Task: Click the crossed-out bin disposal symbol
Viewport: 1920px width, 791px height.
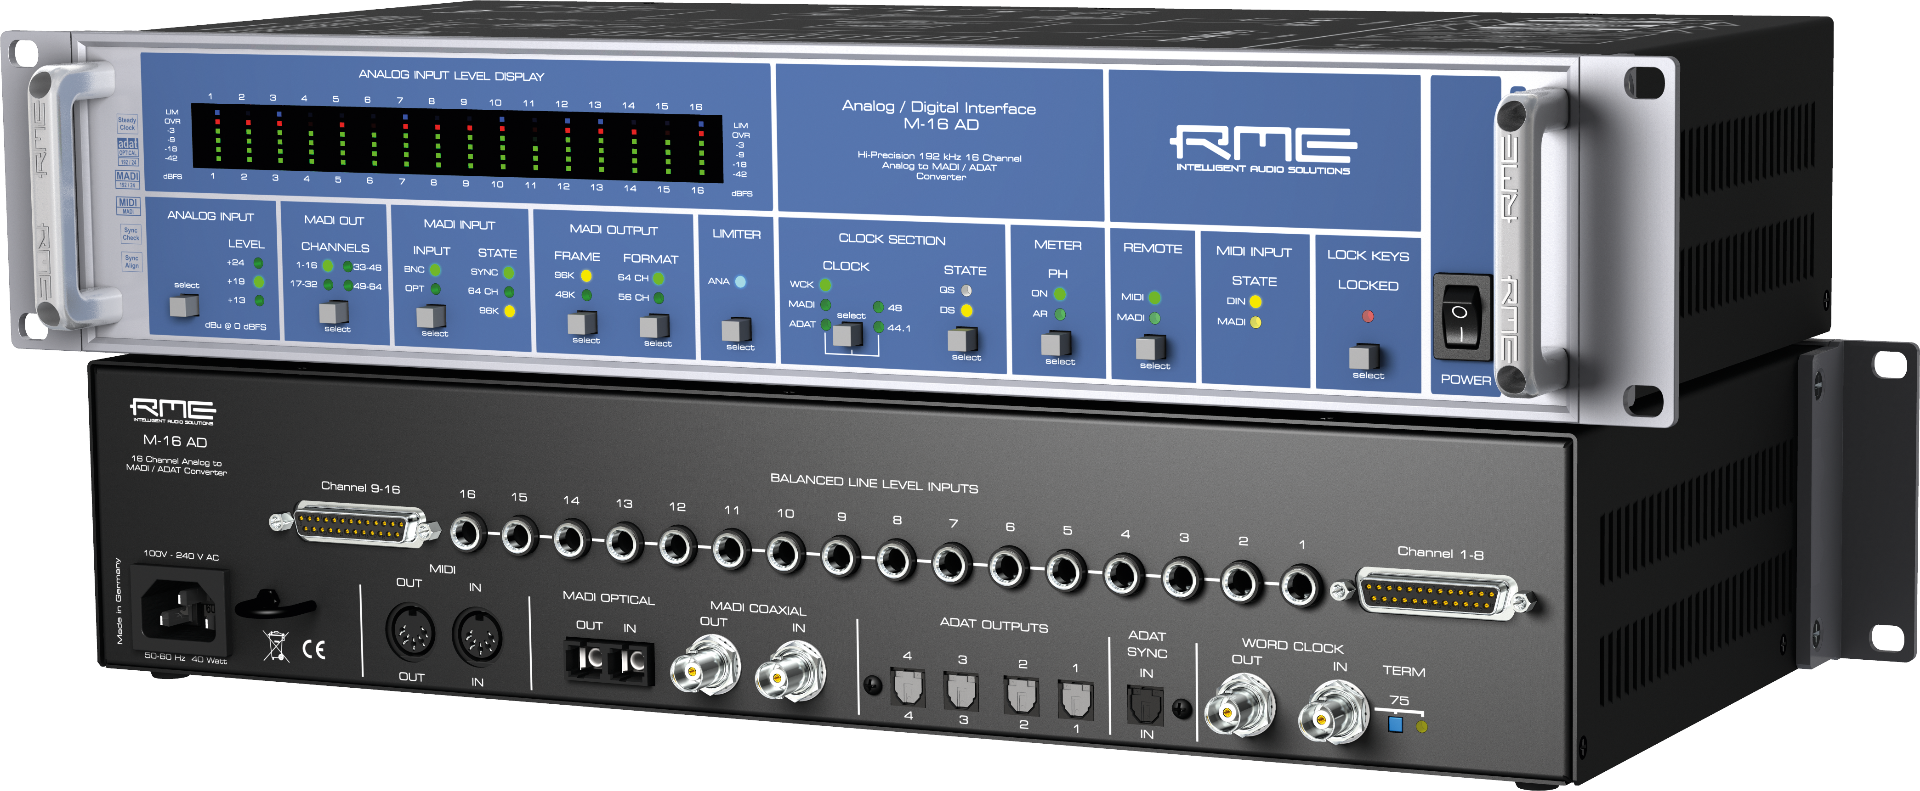Action: [277, 646]
